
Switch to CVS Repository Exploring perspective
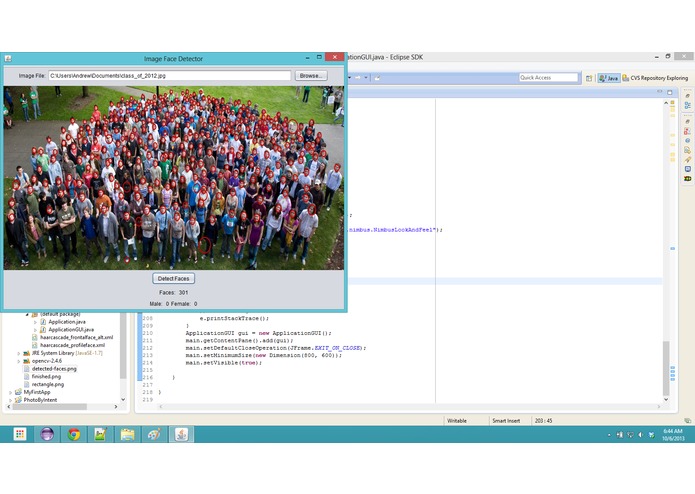click(655, 78)
